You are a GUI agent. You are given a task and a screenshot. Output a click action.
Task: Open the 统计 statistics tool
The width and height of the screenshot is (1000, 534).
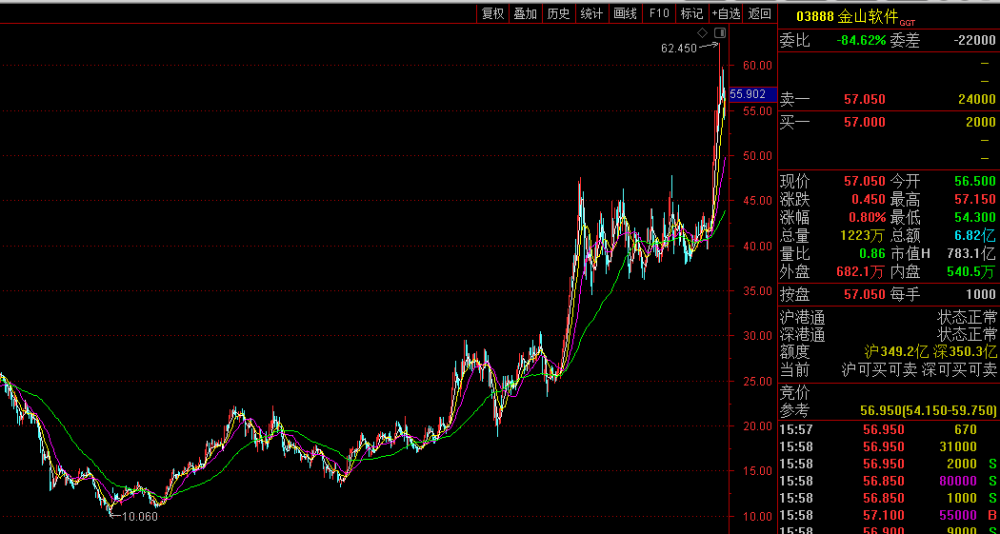pyautogui.click(x=592, y=13)
